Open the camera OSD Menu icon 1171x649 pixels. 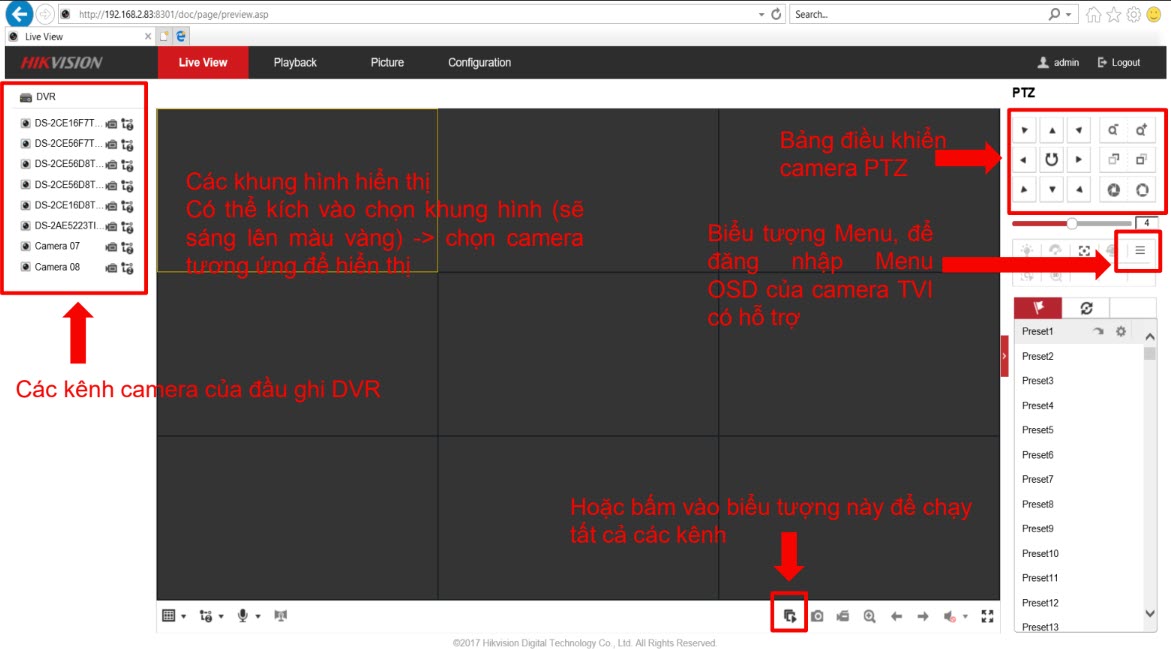[1139, 251]
